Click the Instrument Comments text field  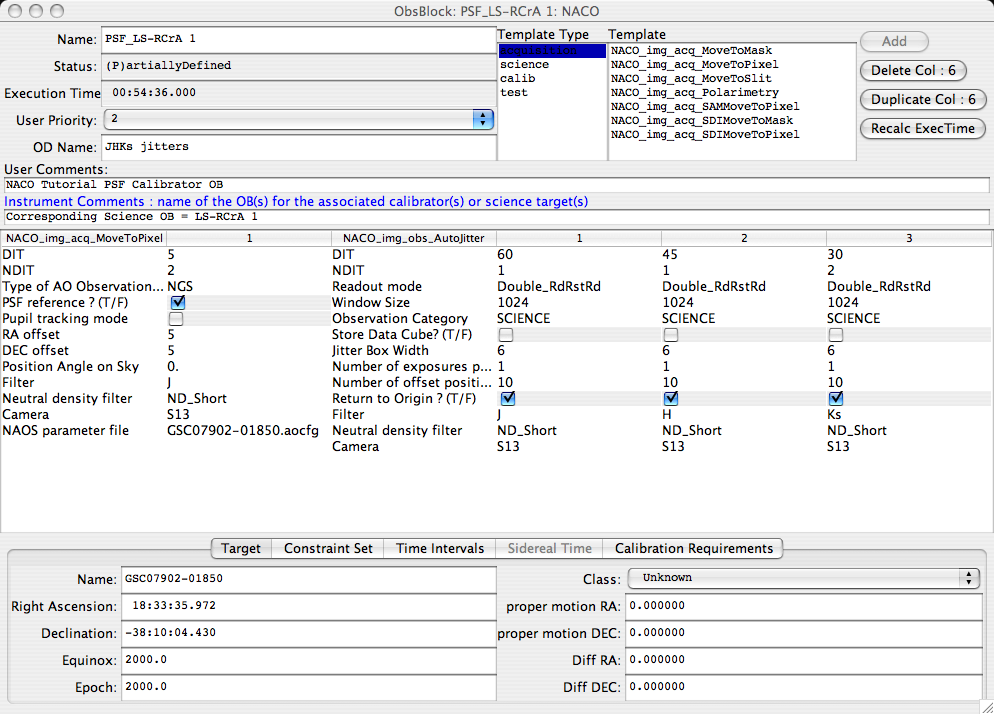[496, 217]
